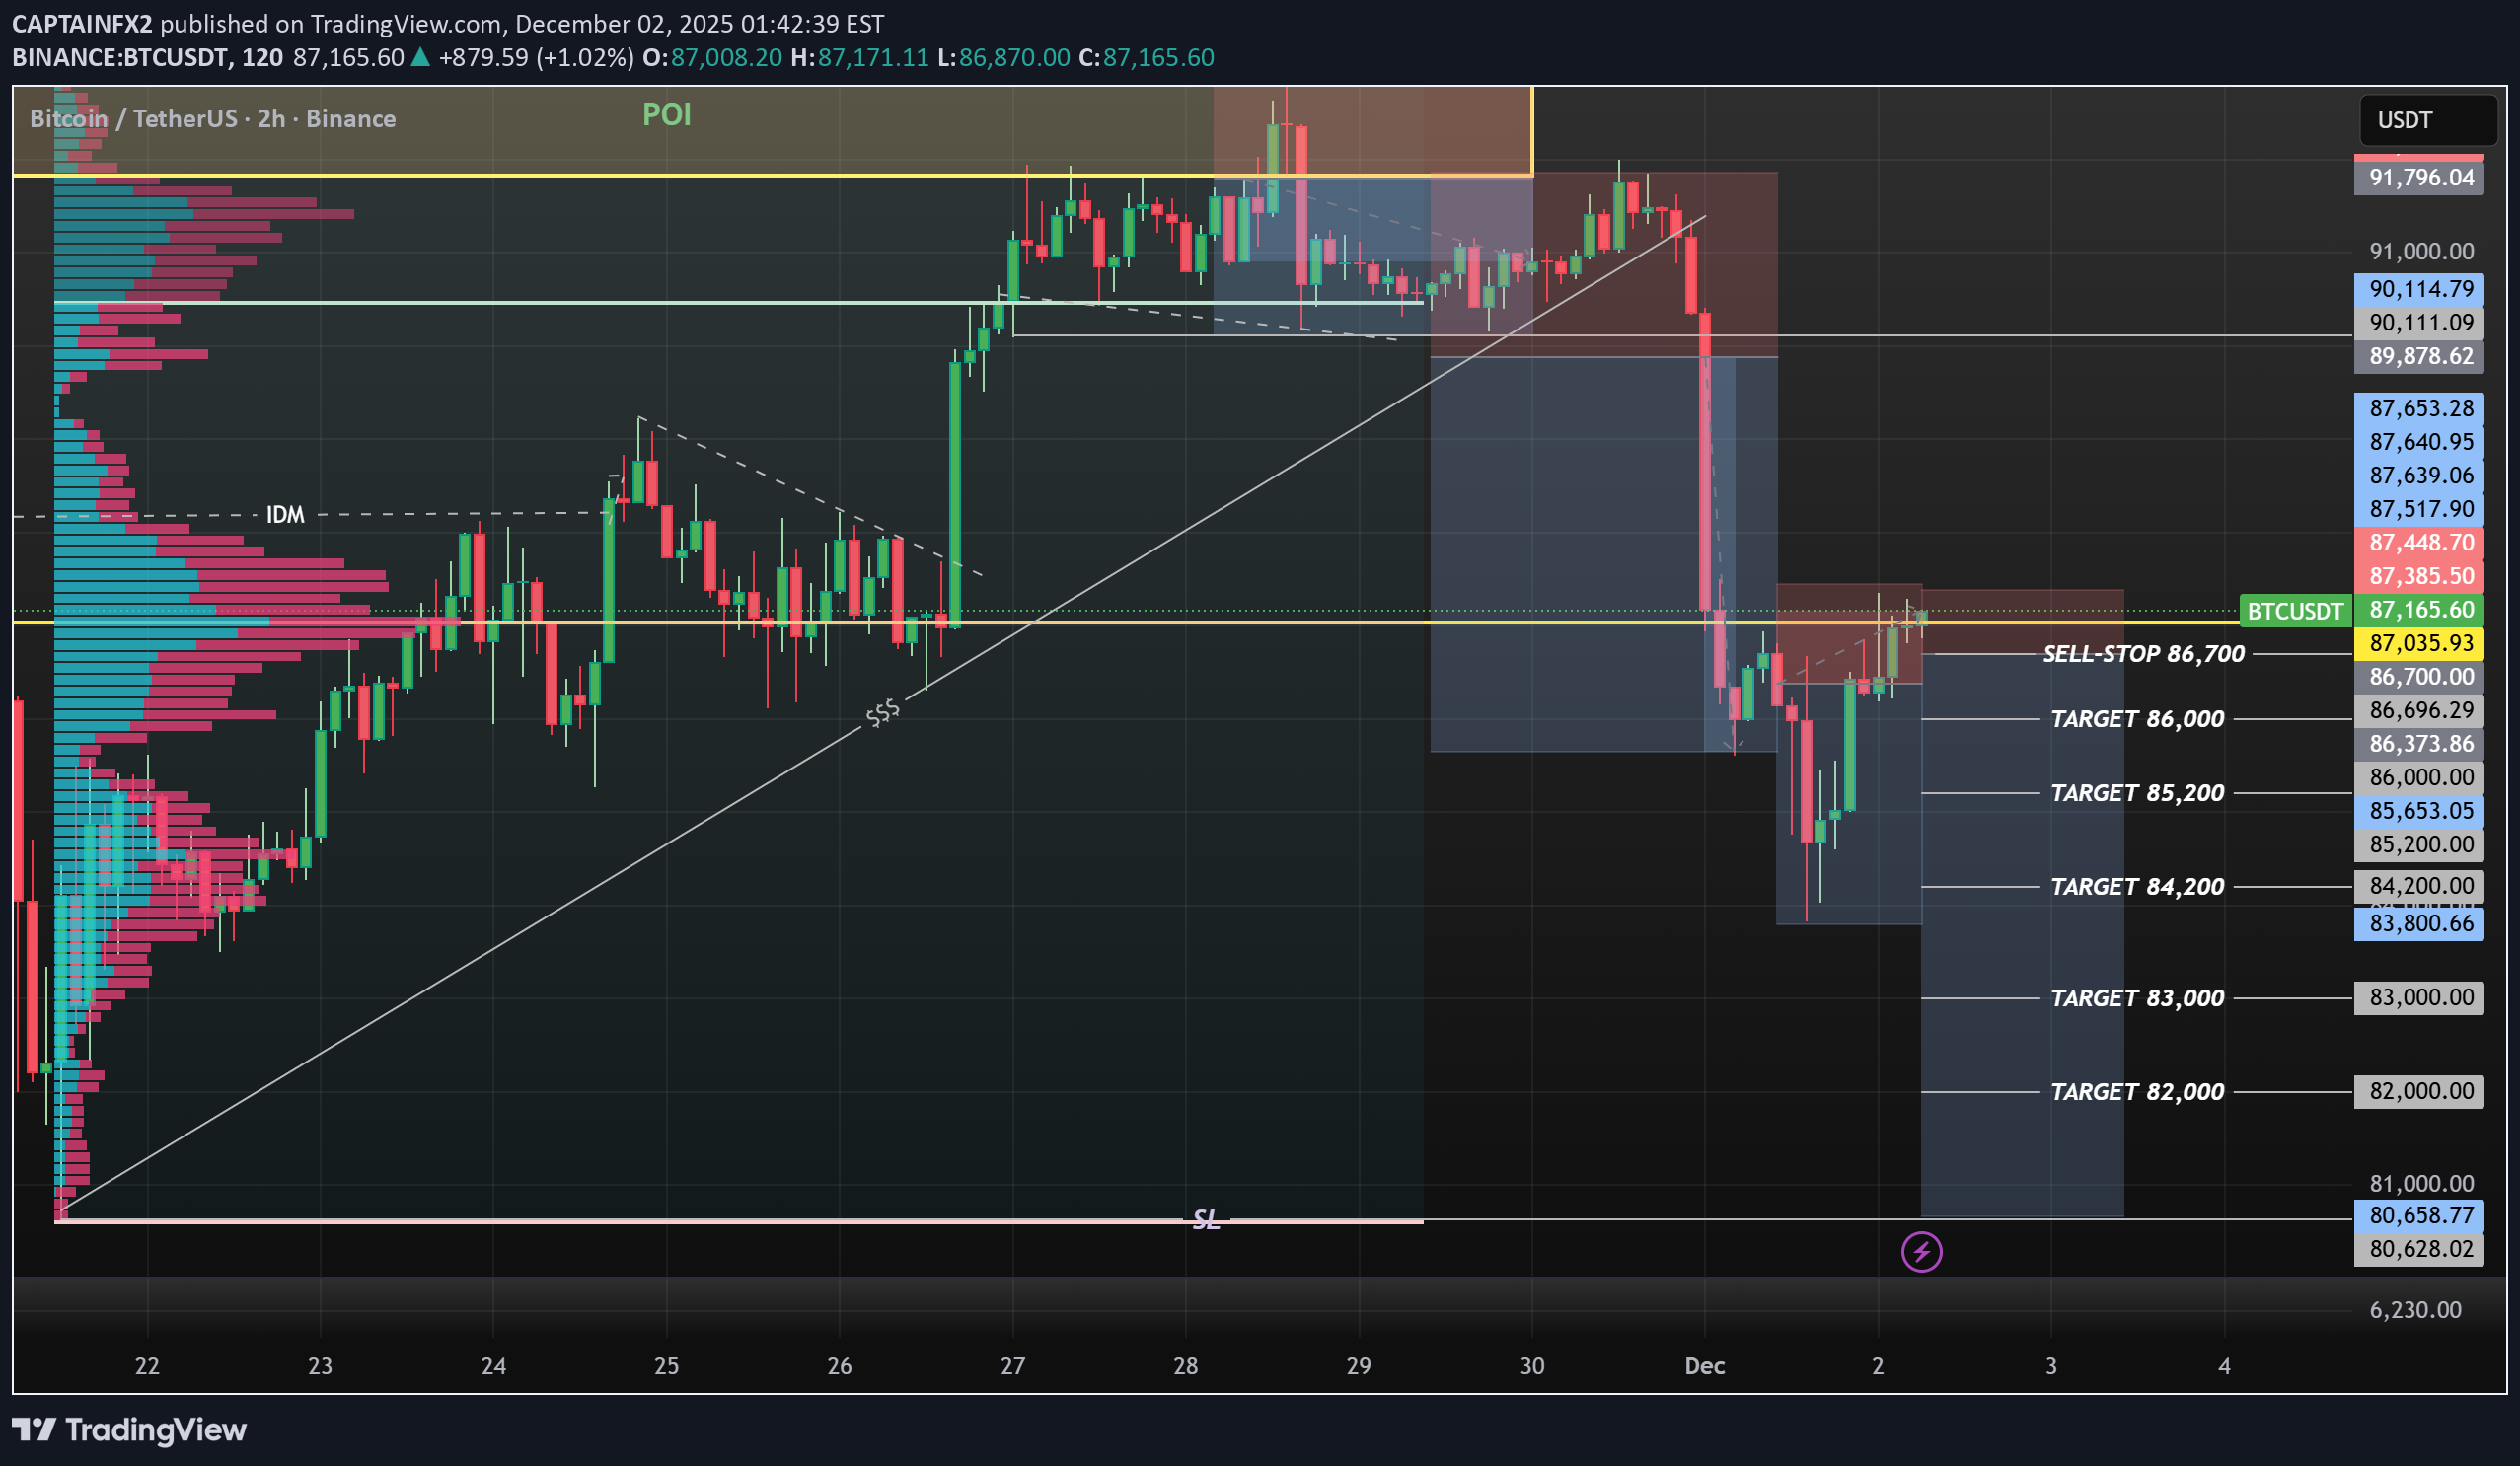Click the yellow 87,035.93 price label
The height and width of the screenshot is (1466, 2520).
click(2419, 643)
